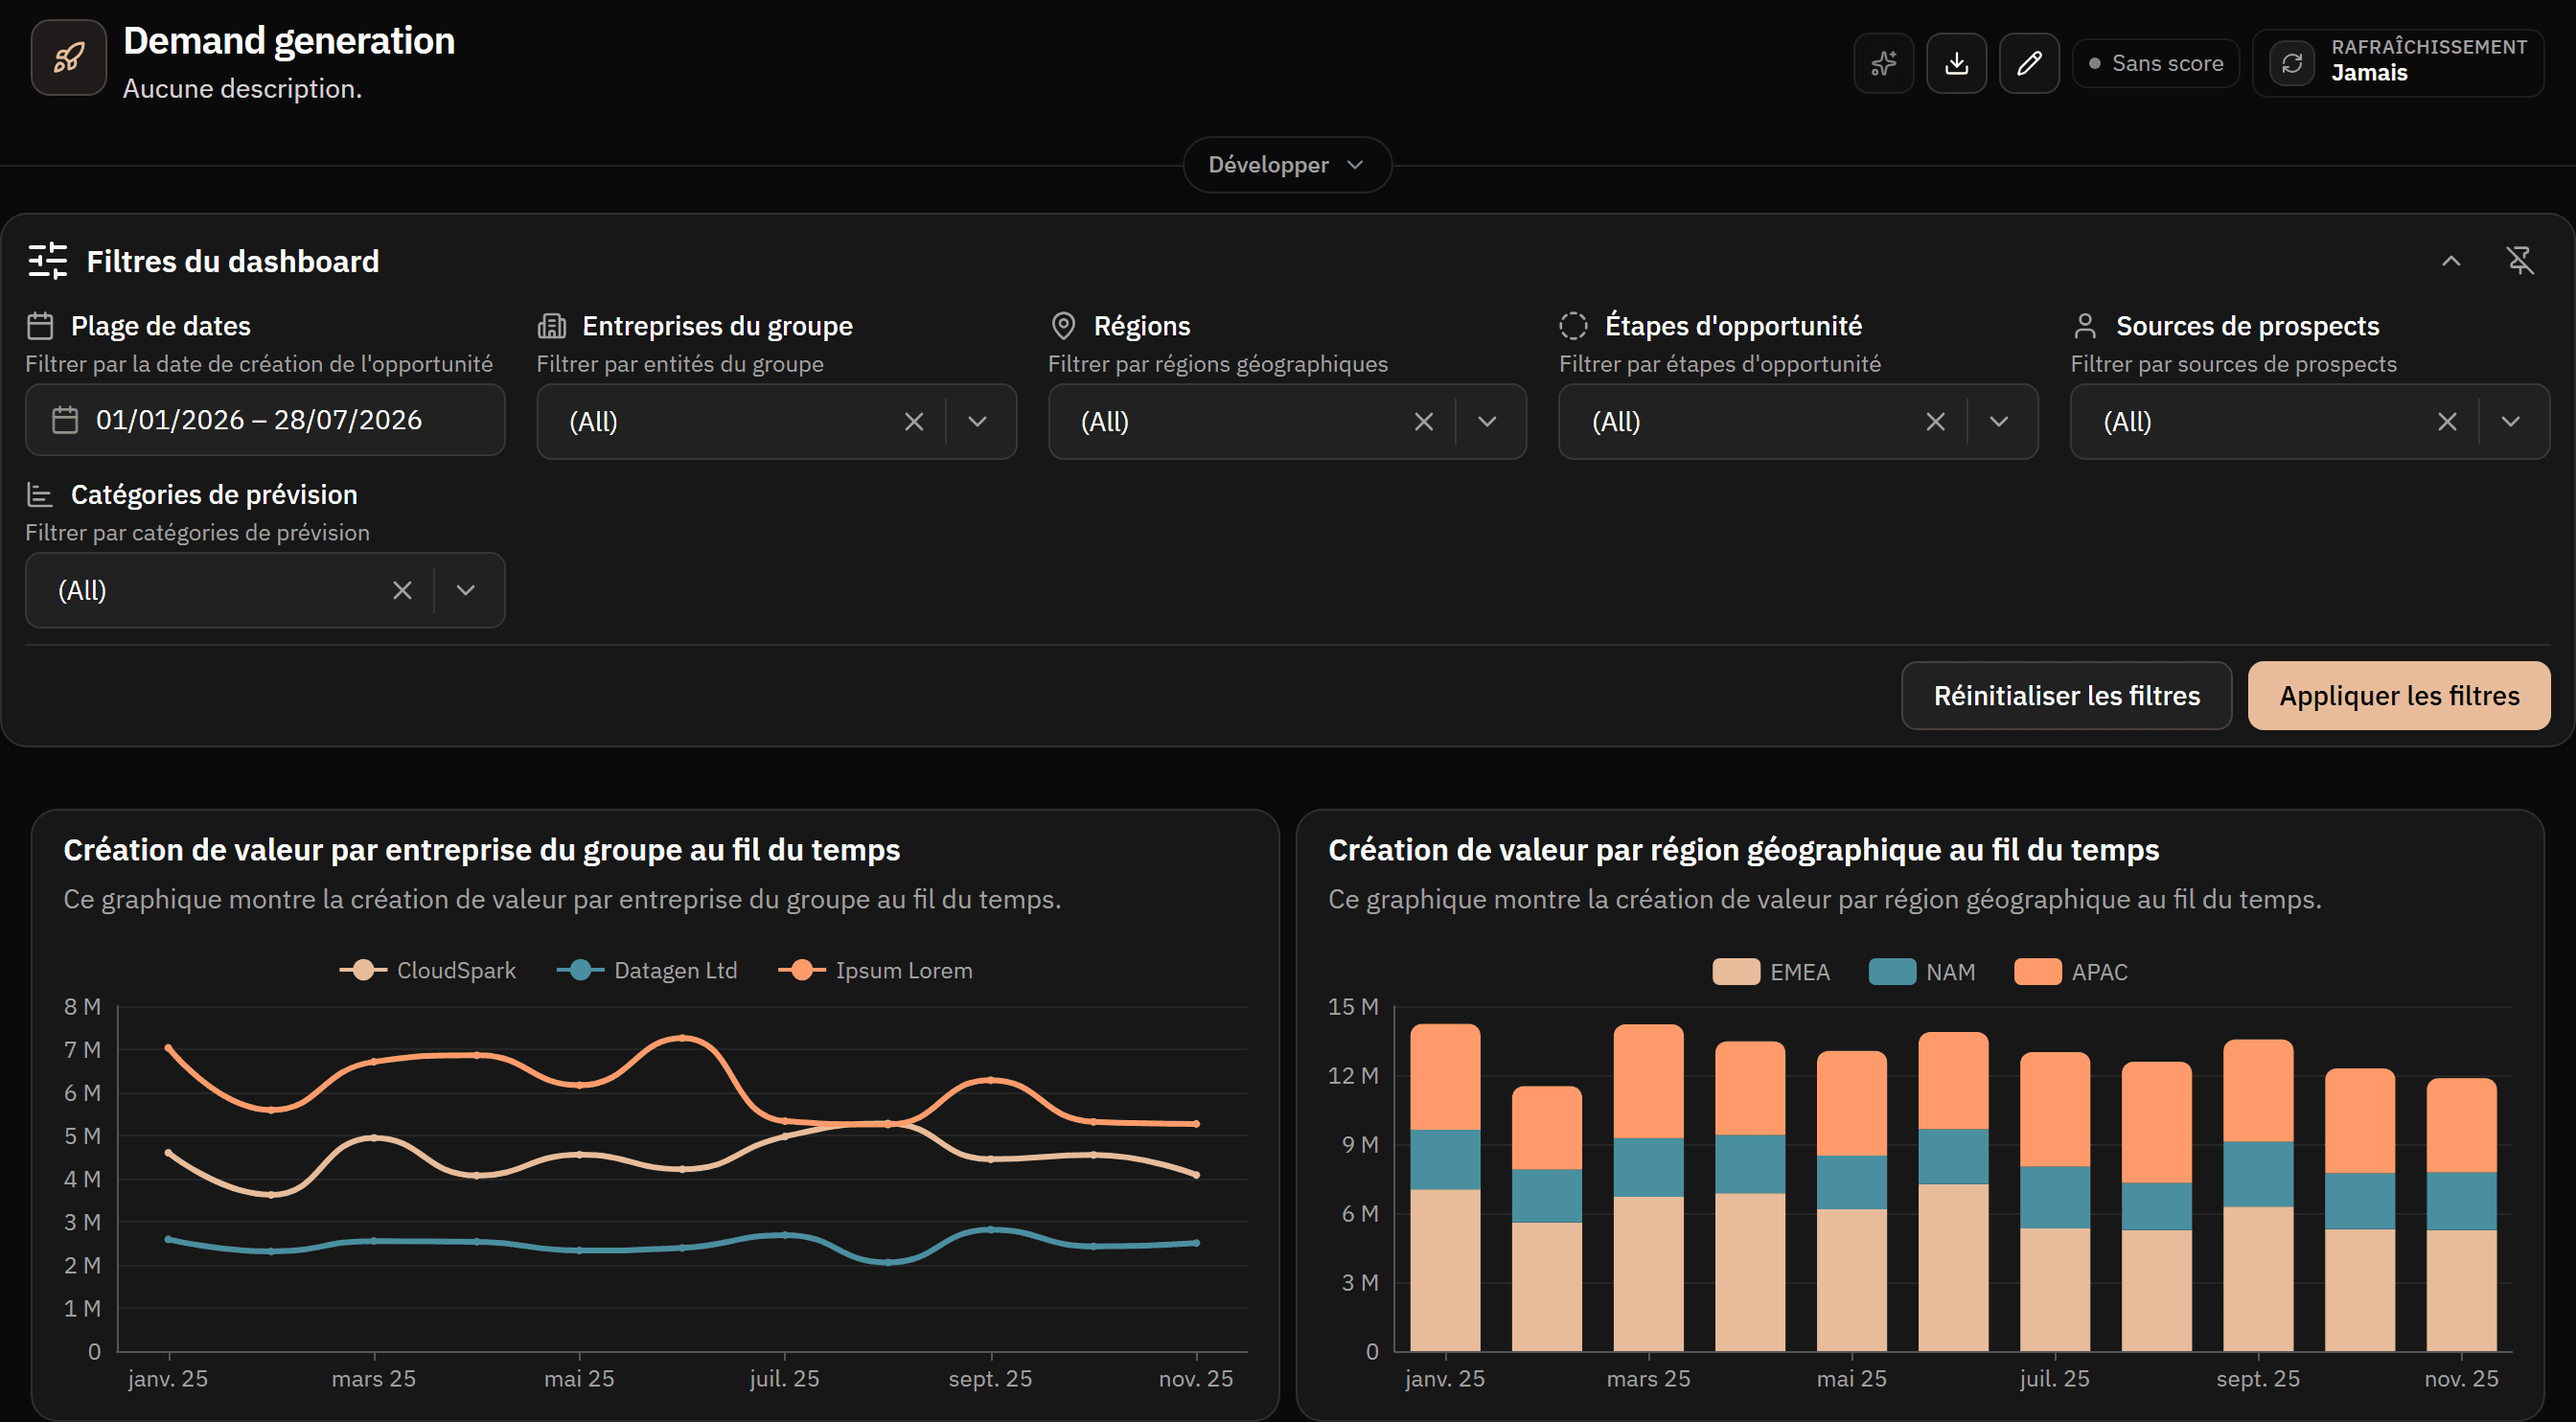The image size is (2576, 1422).
Task: Clear the Régions filter
Action: point(1424,422)
